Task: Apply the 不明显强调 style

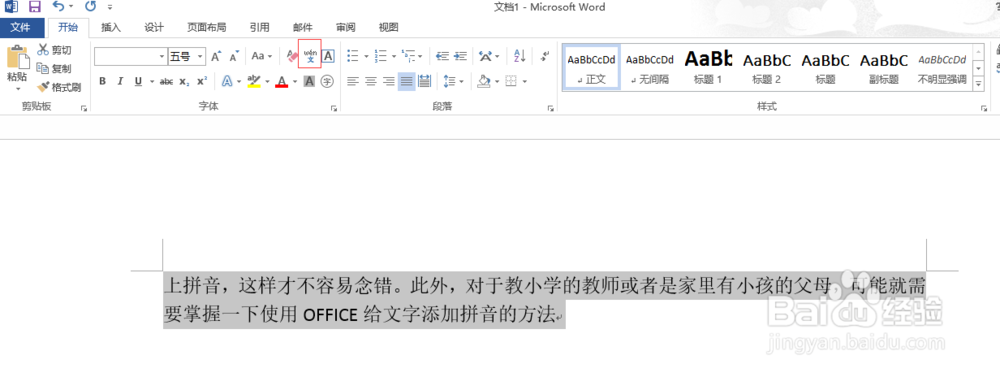Action: click(942, 67)
